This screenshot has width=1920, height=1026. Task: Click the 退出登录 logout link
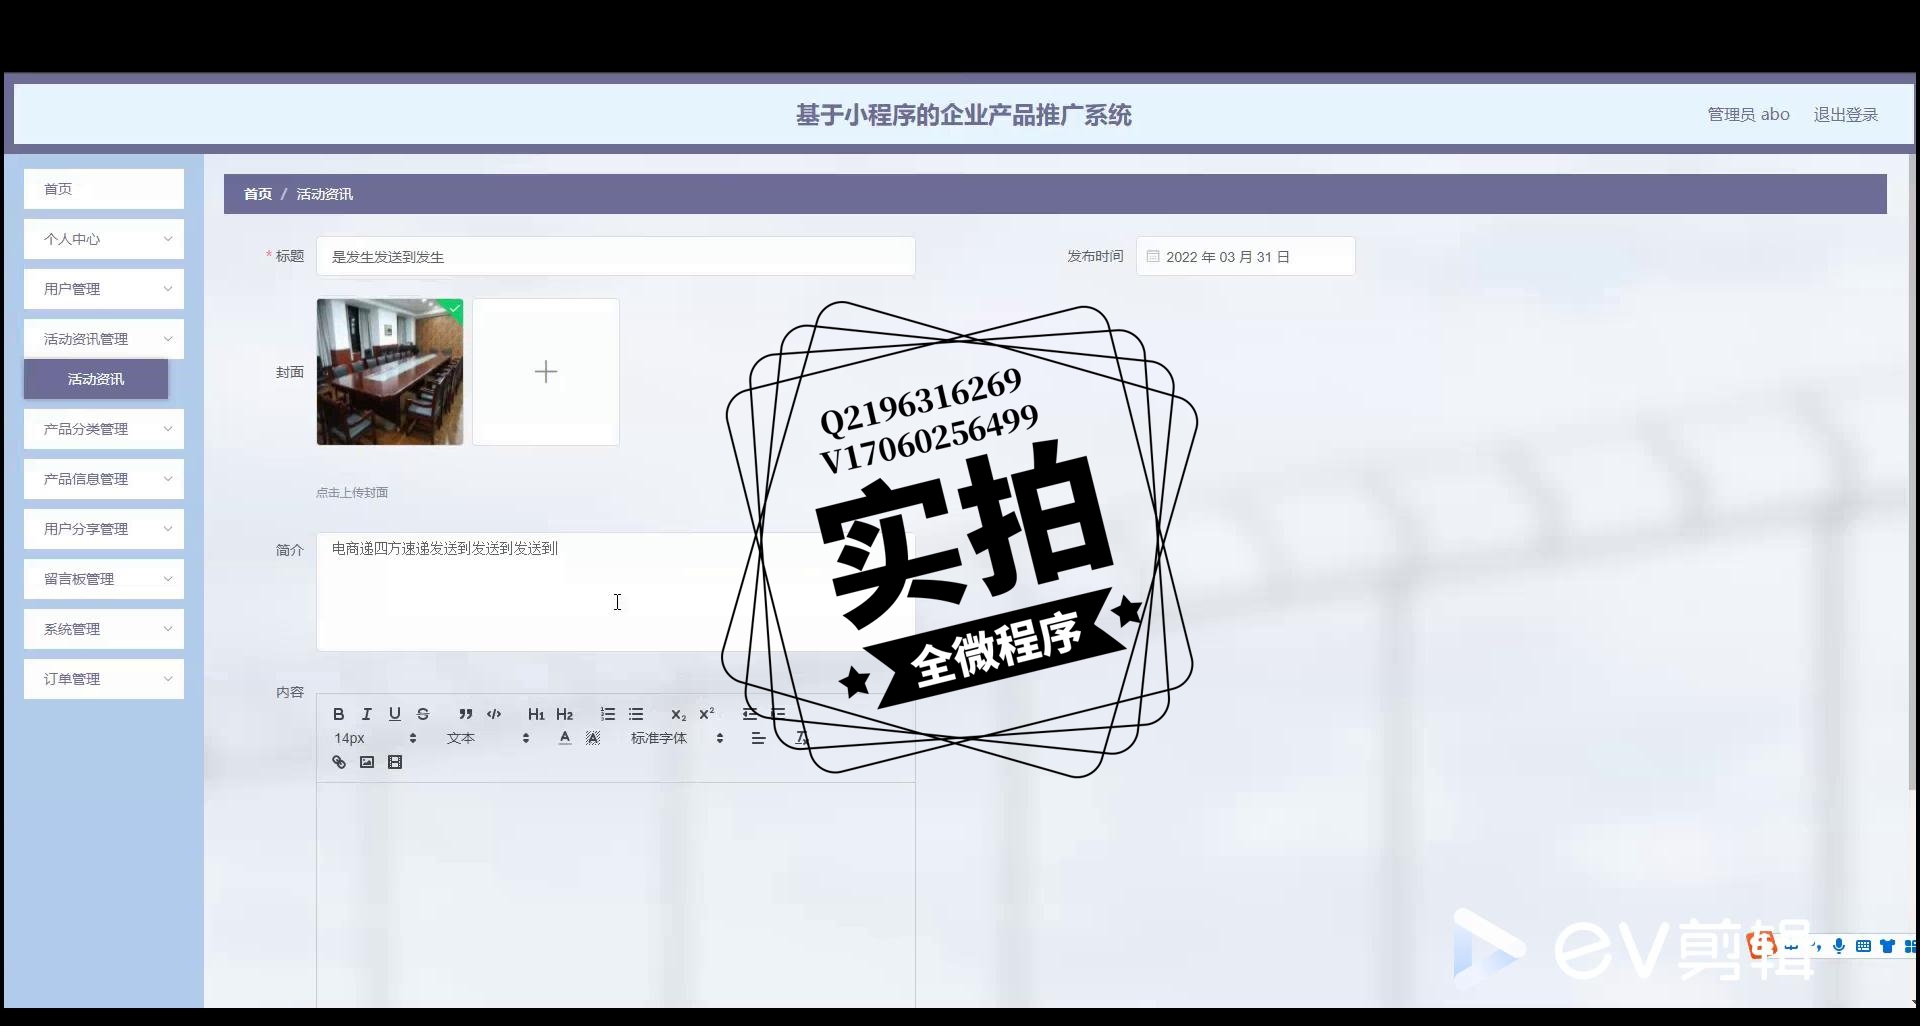tap(1846, 115)
